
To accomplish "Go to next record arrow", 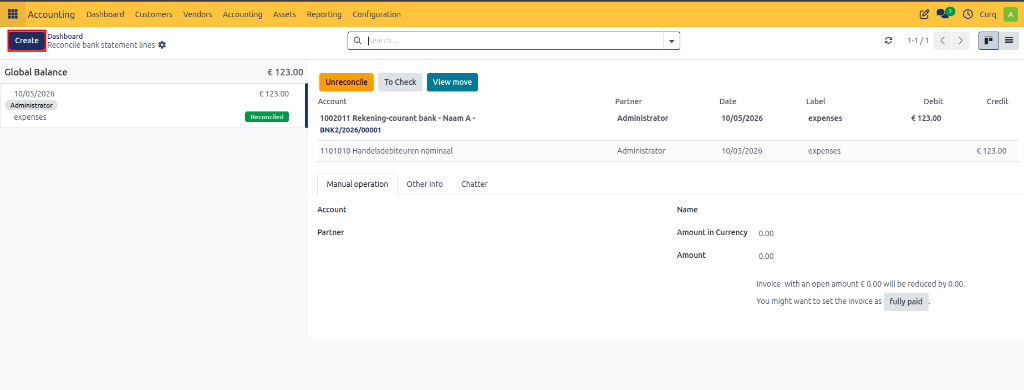I will tap(960, 41).
